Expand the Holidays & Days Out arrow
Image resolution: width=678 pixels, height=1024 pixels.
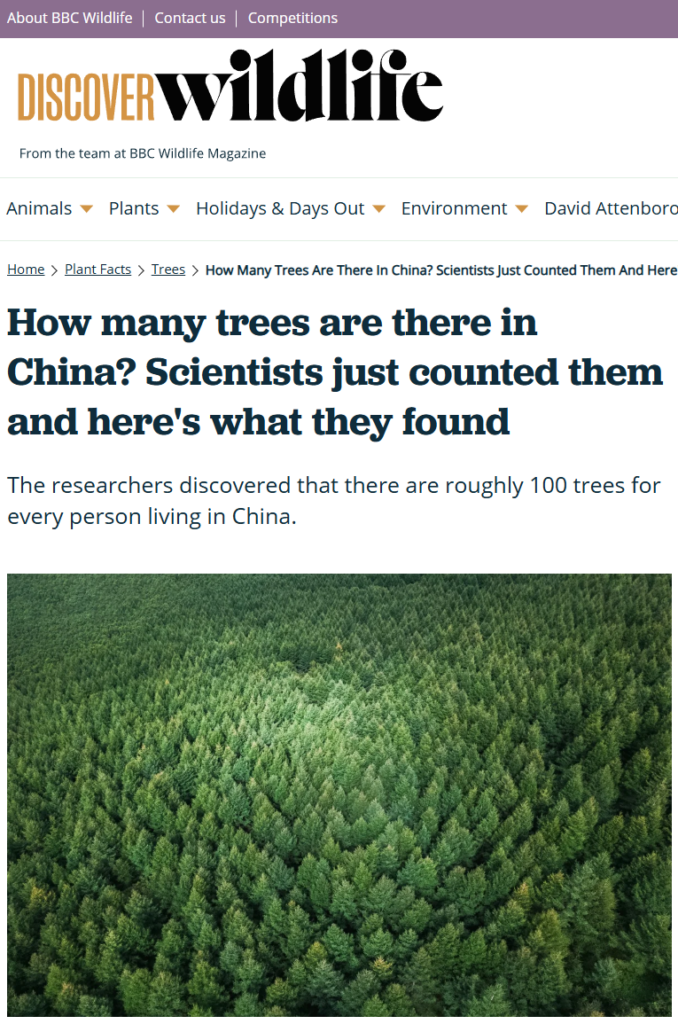[x=379, y=209]
